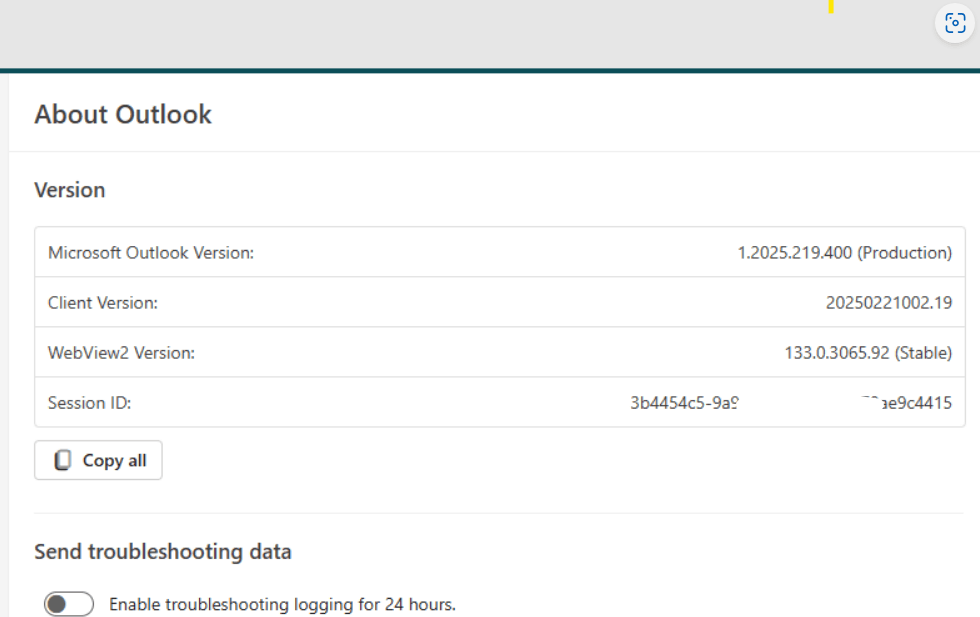Select the Microsoft Outlook Version row

point(498,252)
